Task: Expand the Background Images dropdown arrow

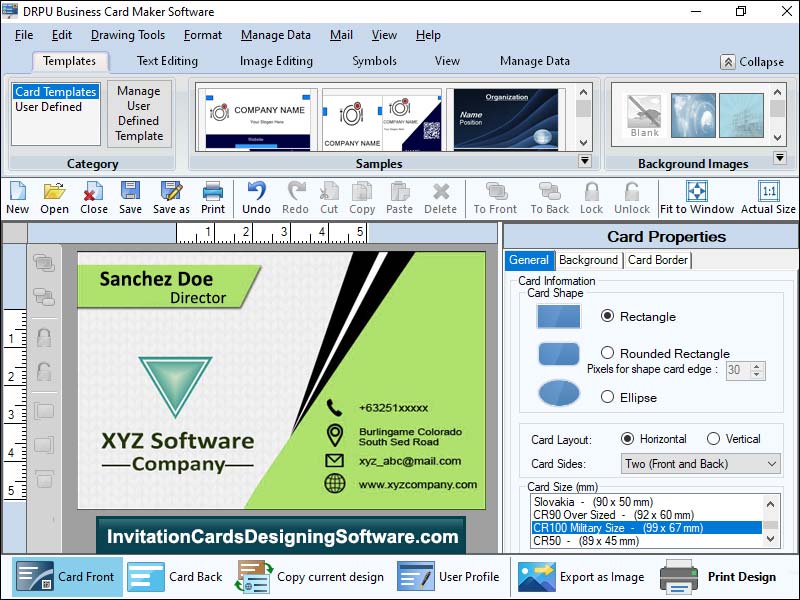Action: [779, 158]
